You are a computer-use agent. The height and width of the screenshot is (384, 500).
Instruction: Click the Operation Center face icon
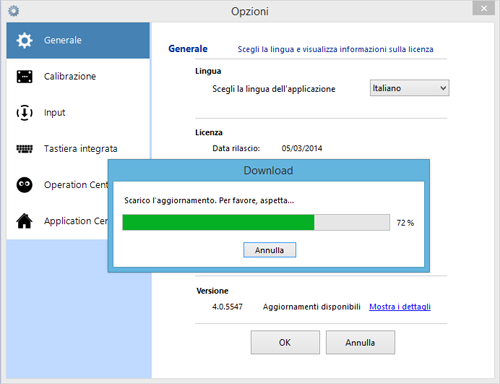(24, 185)
